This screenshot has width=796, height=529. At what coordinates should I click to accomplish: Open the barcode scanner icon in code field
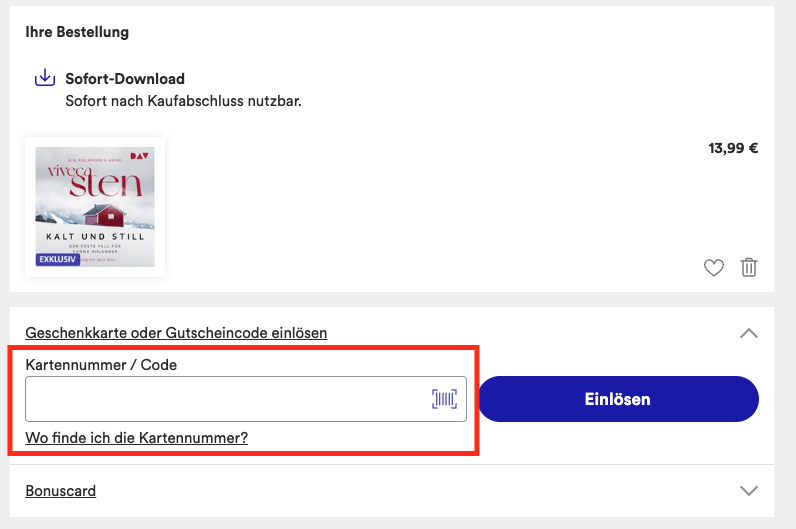click(x=444, y=399)
